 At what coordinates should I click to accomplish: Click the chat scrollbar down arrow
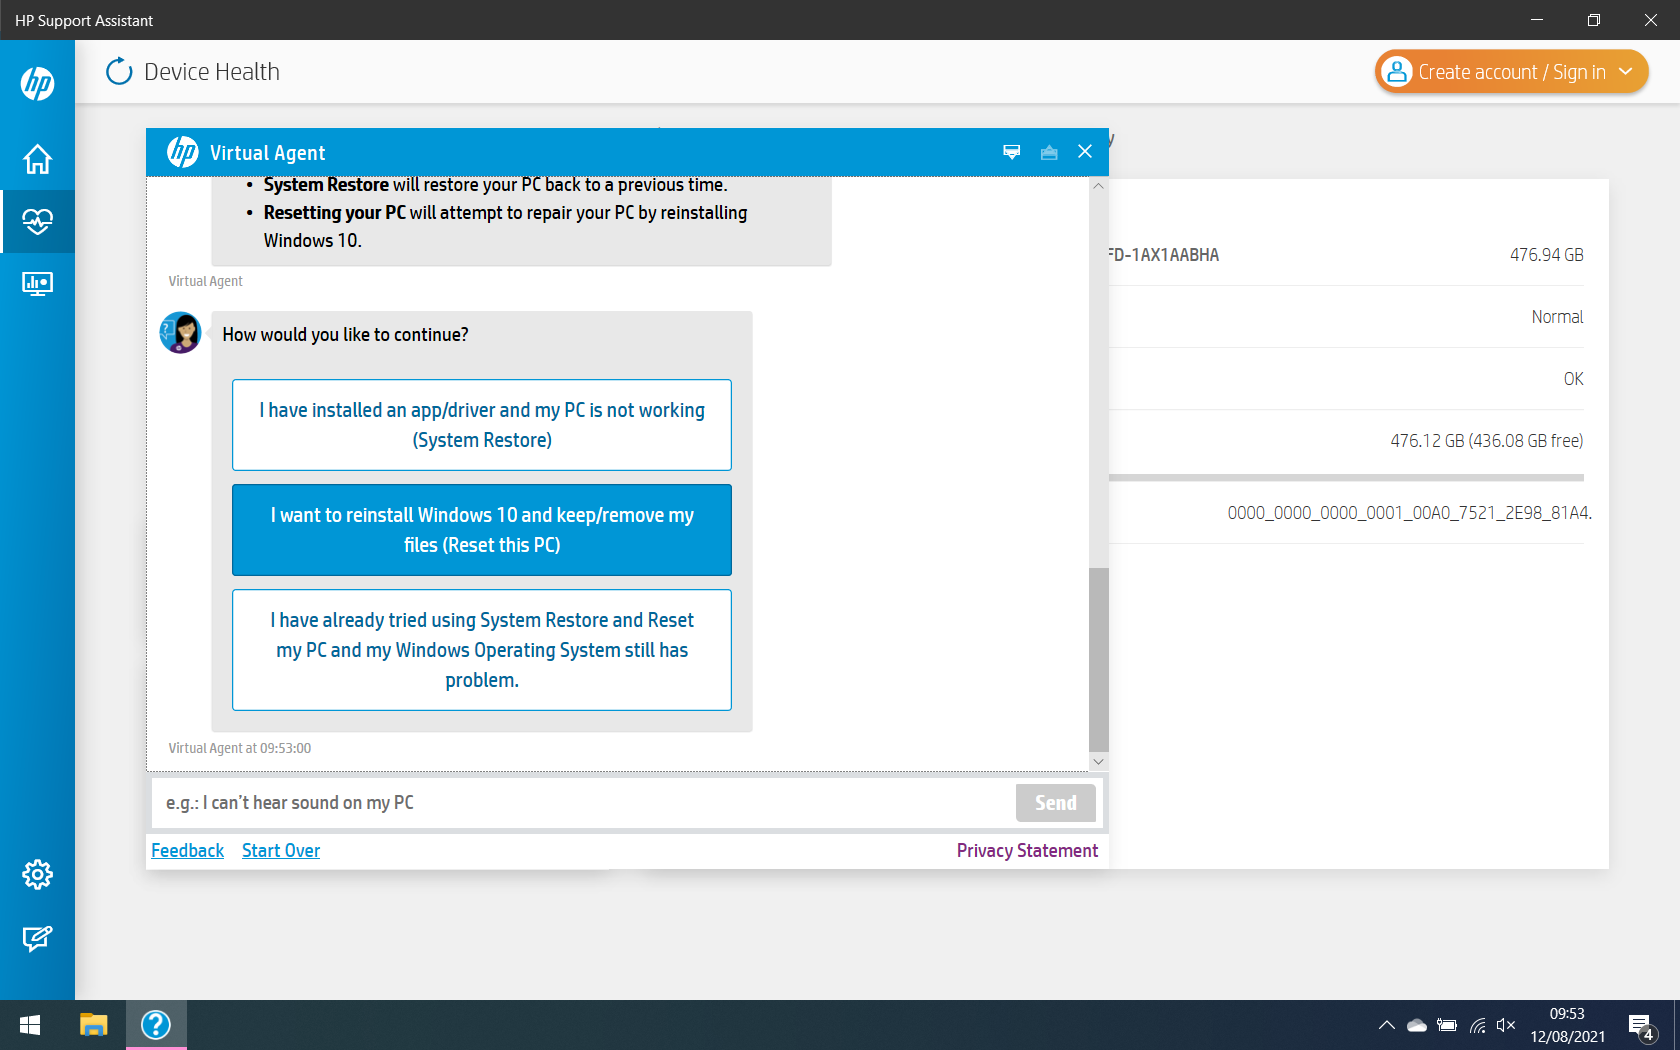(x=1098, y=762)
